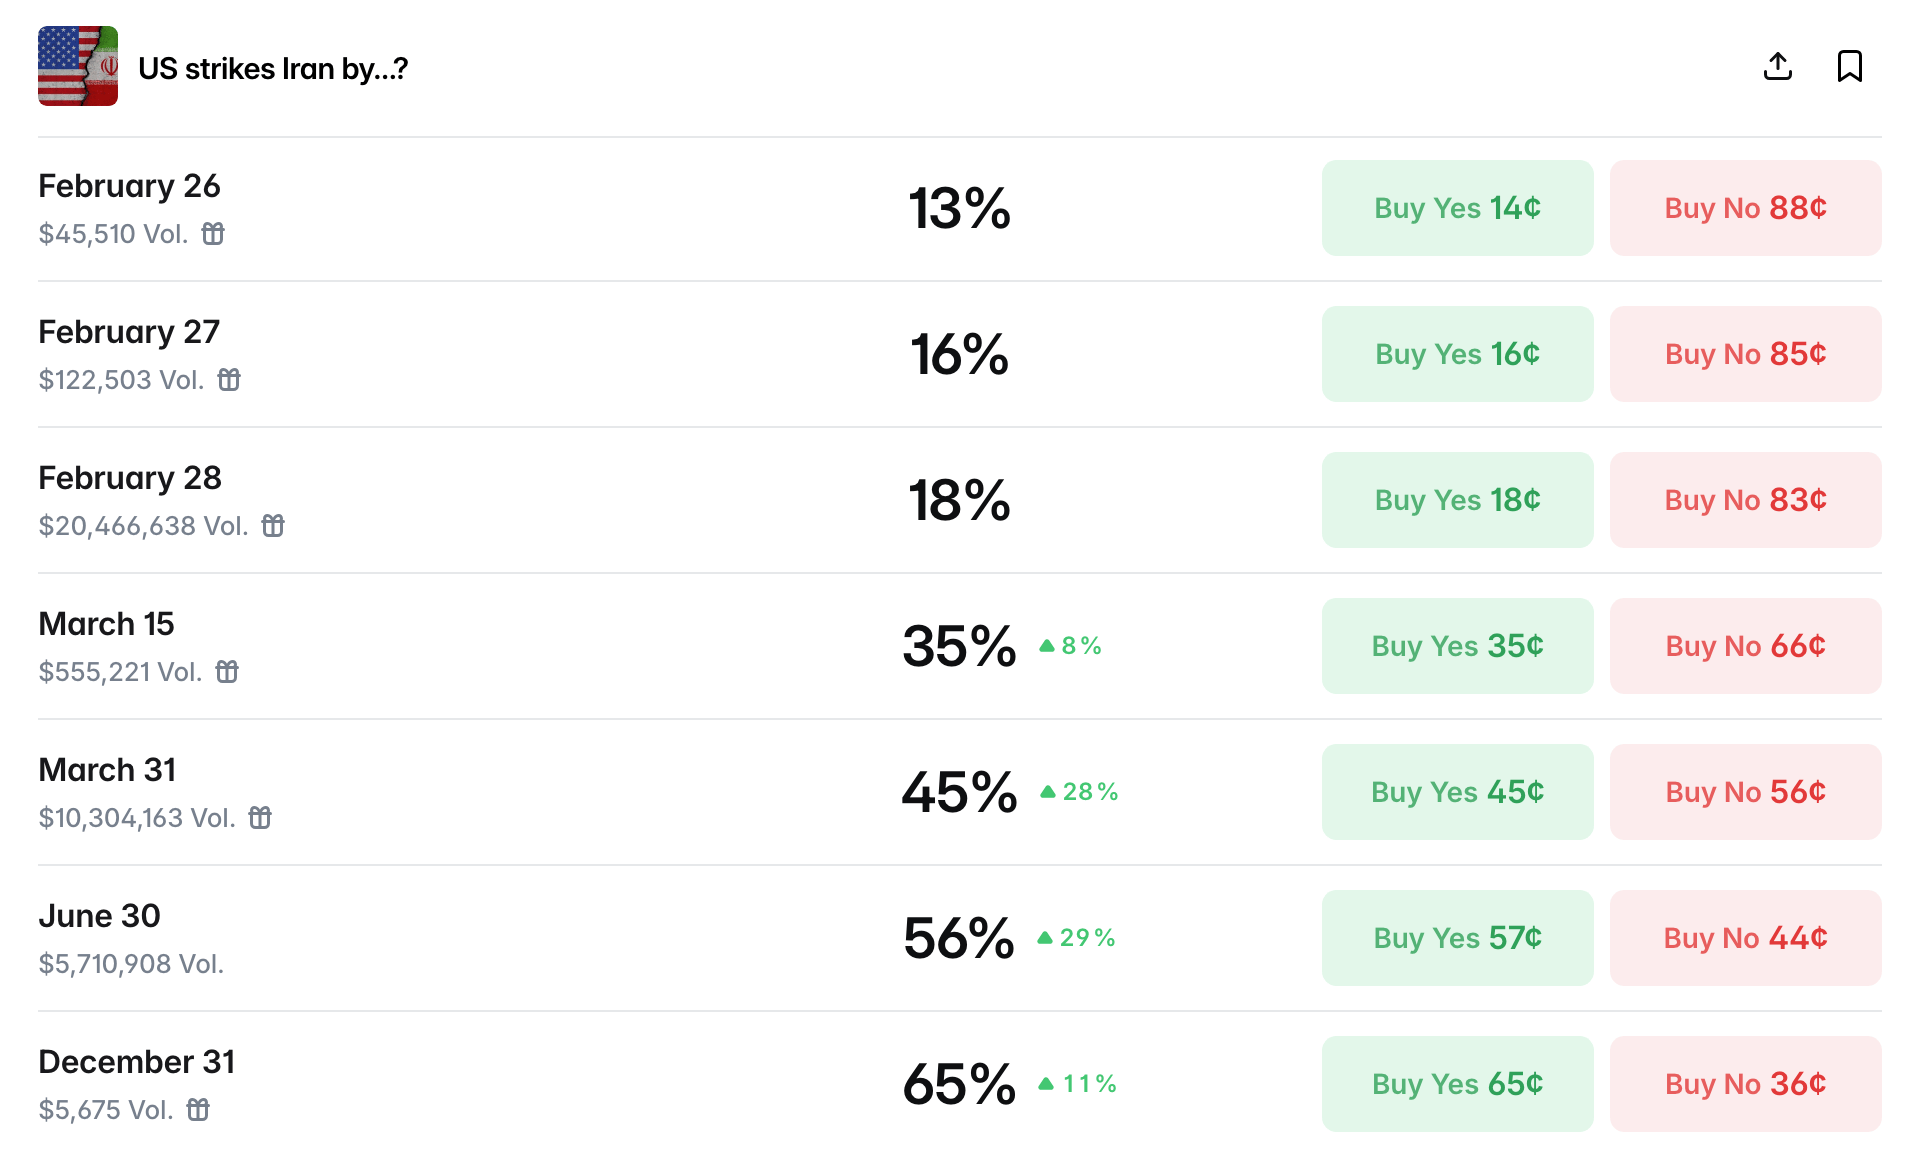Click the gift icon on December 31 row
The width and height of the screenshot is (1906, 1154).
[x=198, y=1110]
